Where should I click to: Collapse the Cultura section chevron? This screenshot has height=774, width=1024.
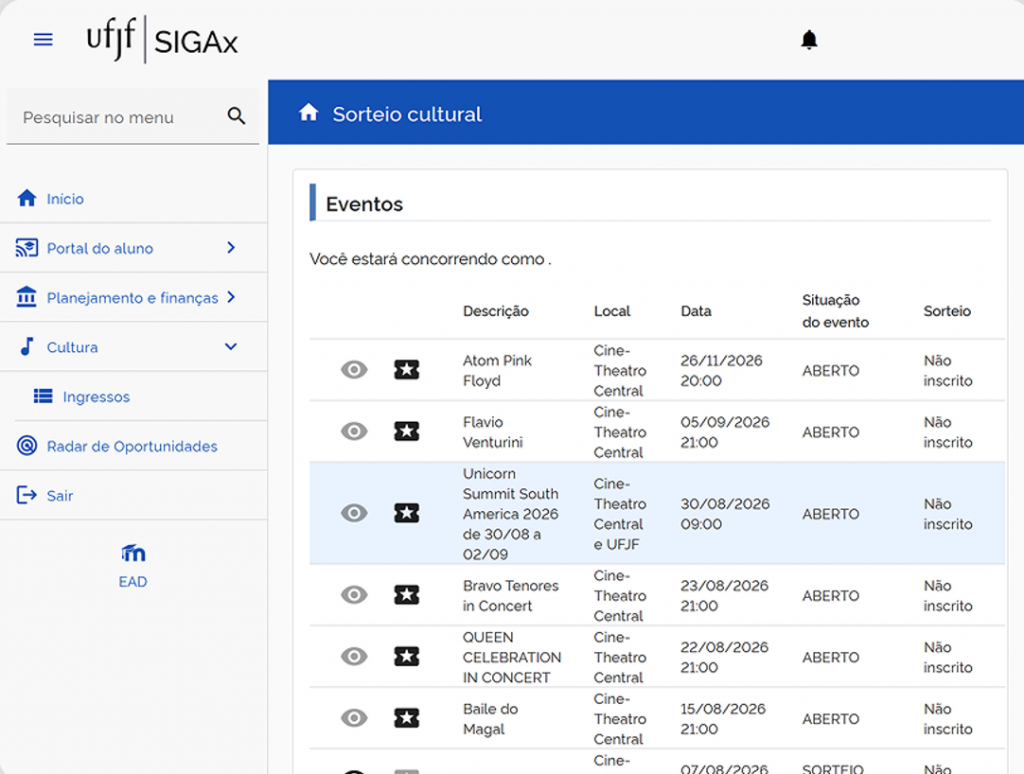pyautogui.click(x=231, y=347)
